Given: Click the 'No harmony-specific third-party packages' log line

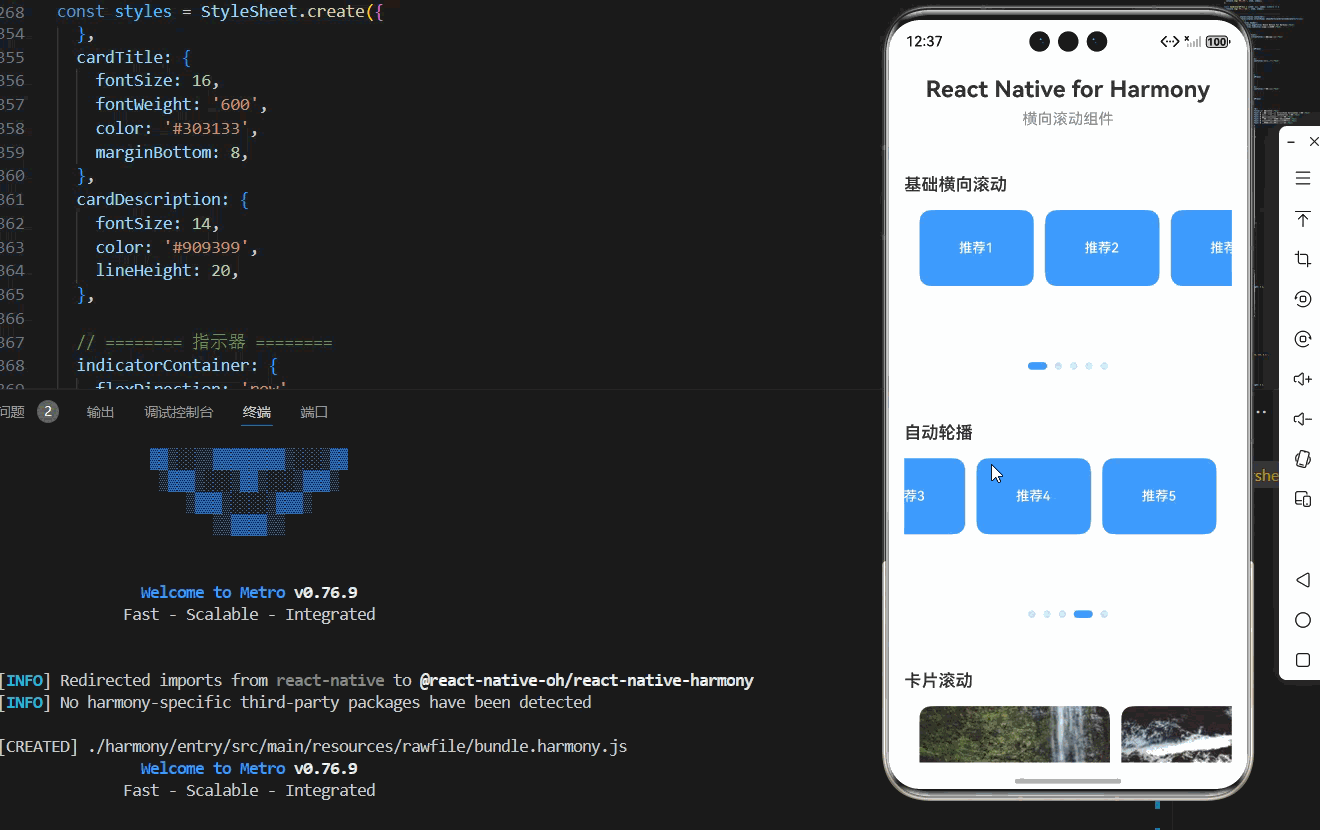Looking at the screenshot, I should point(325,702).
